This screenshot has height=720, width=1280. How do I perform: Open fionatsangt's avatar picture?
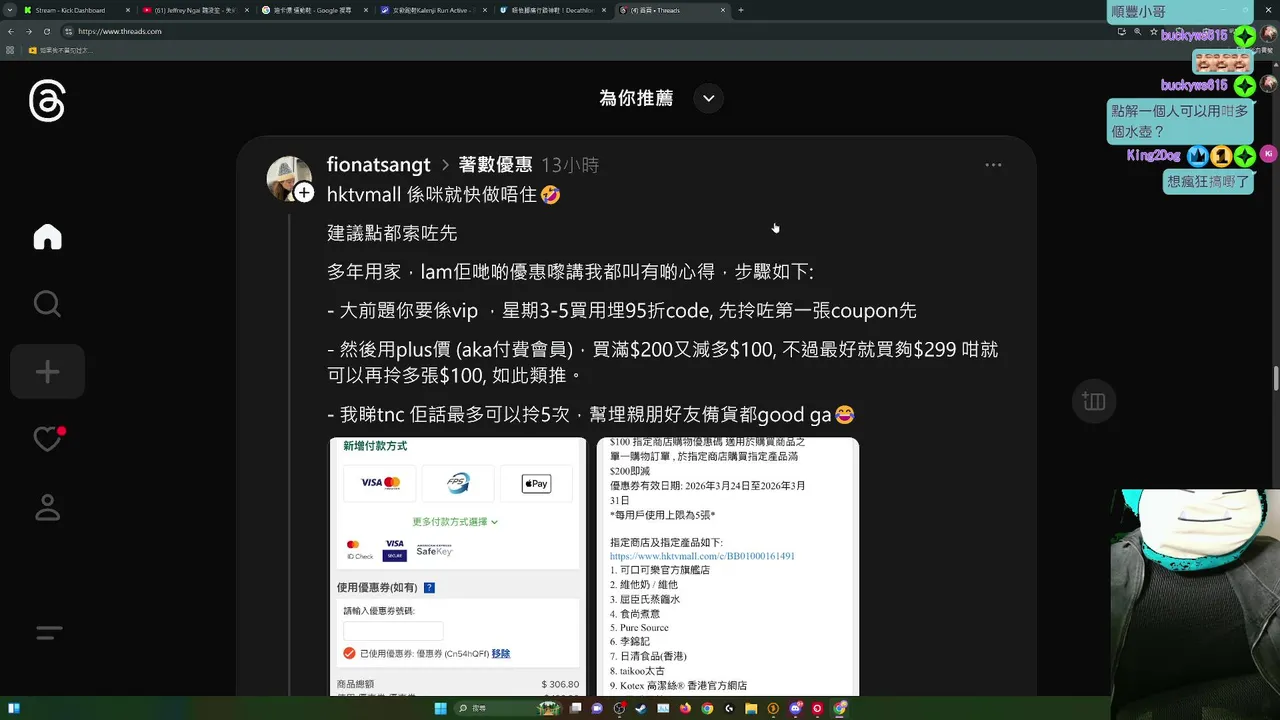(289, 178)
